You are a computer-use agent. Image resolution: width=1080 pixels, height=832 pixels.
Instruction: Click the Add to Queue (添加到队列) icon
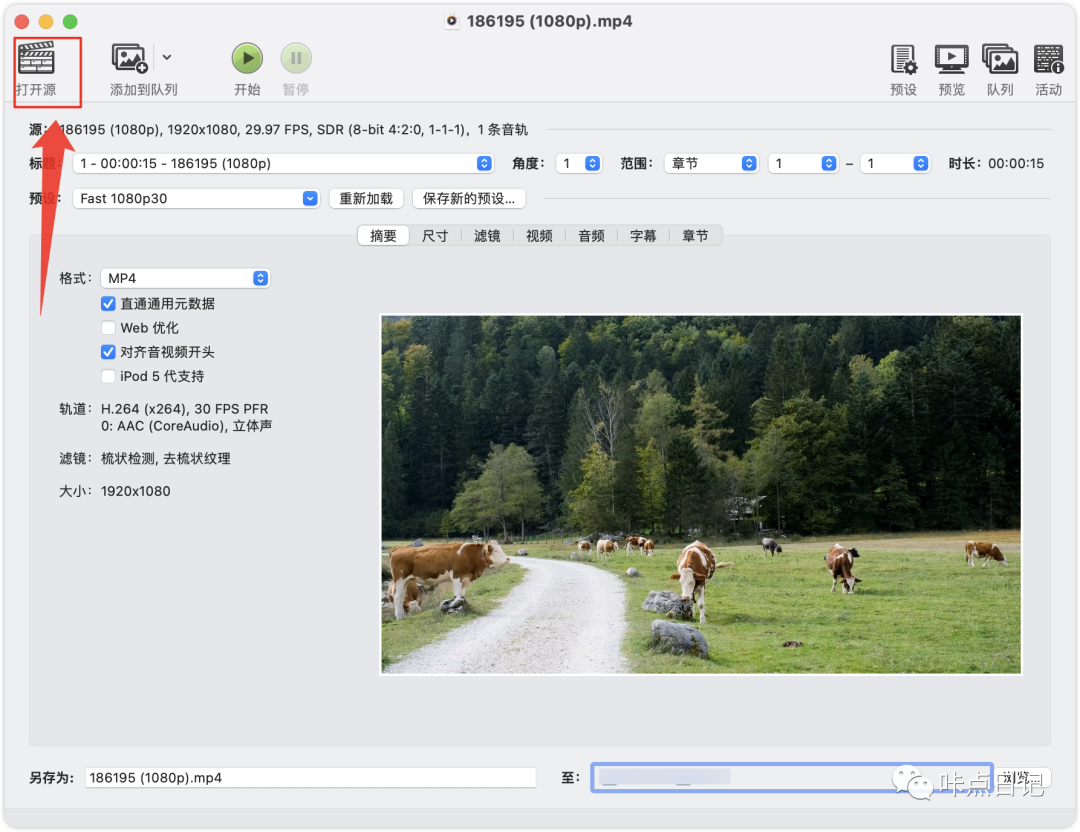coord(130,58)
